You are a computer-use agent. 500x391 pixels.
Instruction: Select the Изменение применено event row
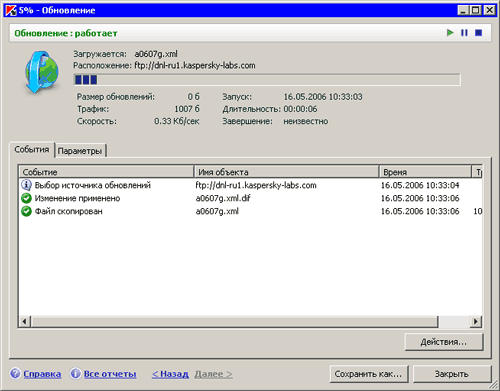250,198
